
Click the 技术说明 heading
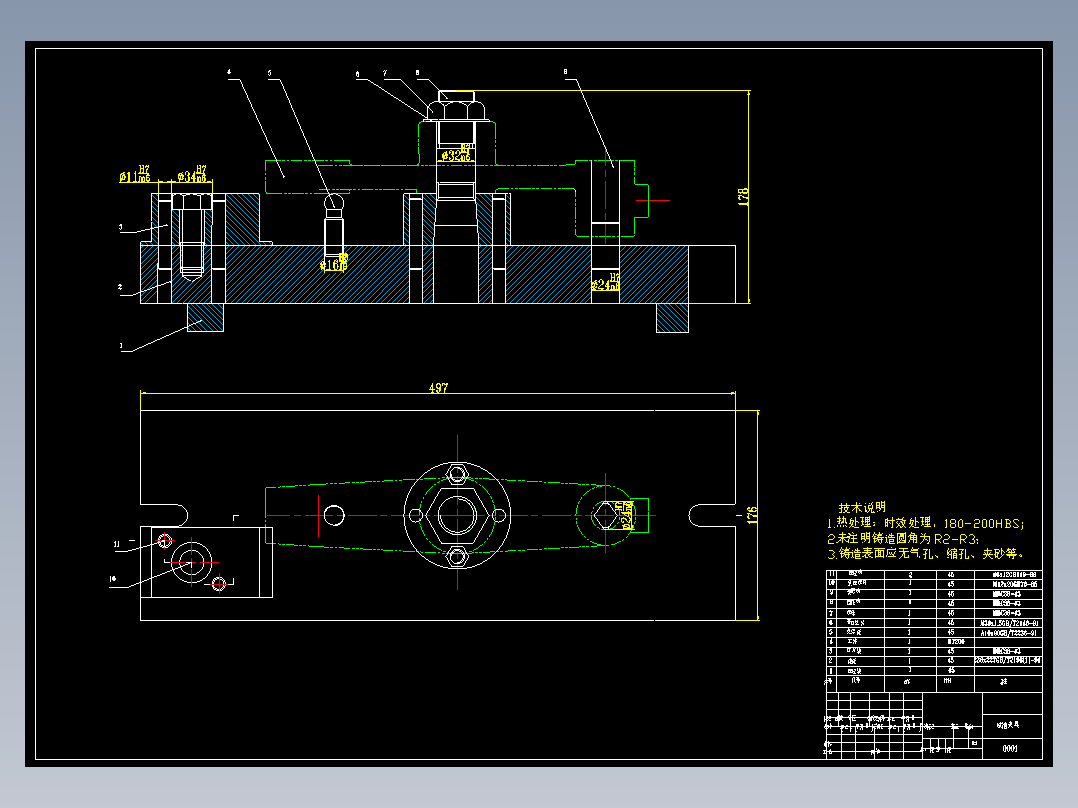tap(862, 507)
